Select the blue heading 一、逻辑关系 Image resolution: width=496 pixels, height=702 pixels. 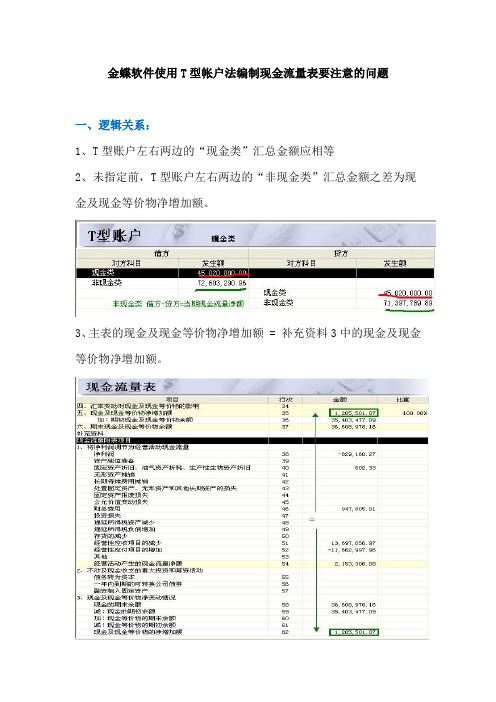coord(113,125)
